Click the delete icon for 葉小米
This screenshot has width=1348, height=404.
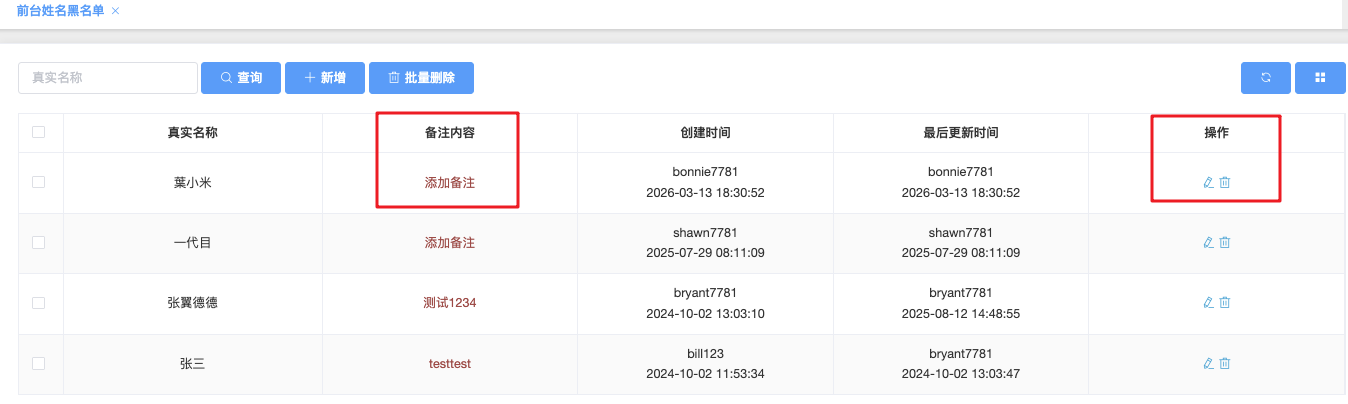(1225, 182)
